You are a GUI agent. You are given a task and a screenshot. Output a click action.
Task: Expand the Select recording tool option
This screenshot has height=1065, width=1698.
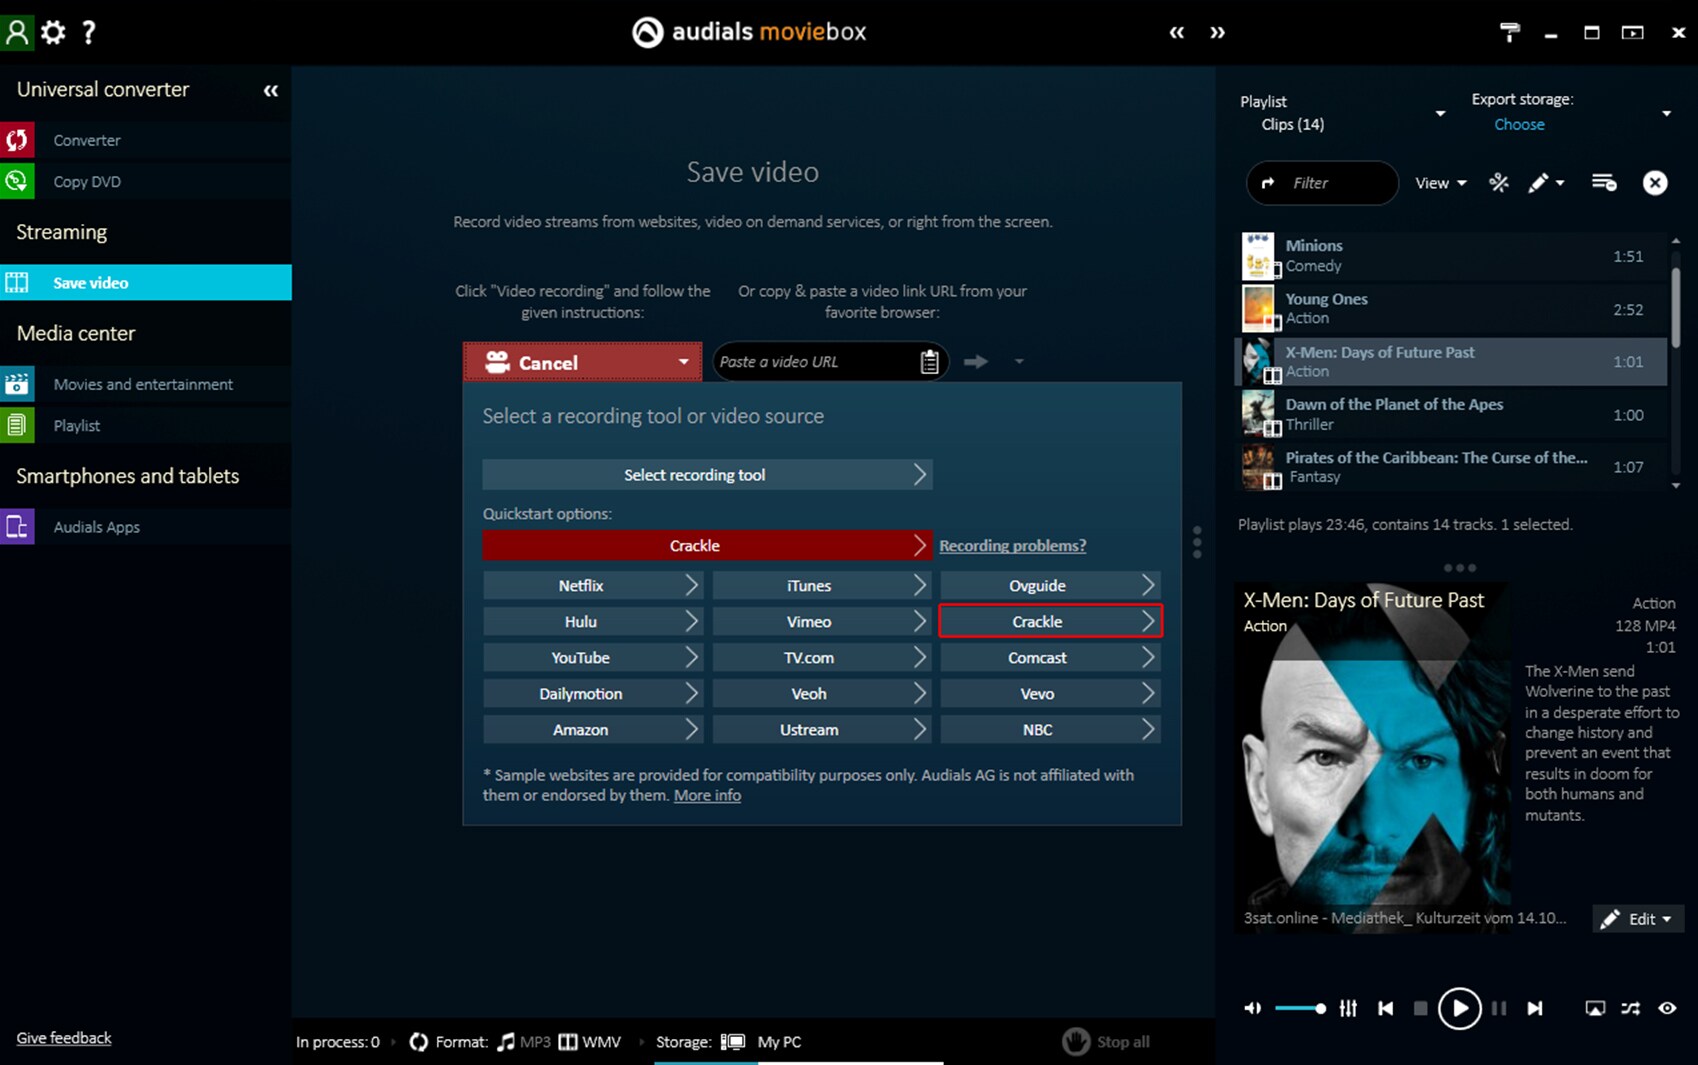click(x=707, y=475)
